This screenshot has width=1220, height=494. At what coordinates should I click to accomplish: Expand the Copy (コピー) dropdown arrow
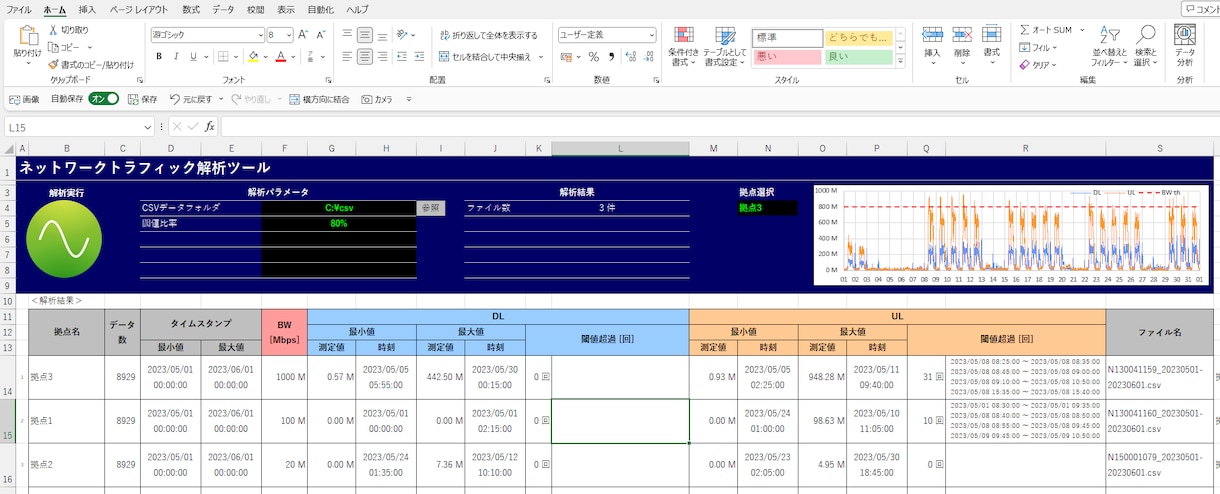coord(91,47)
